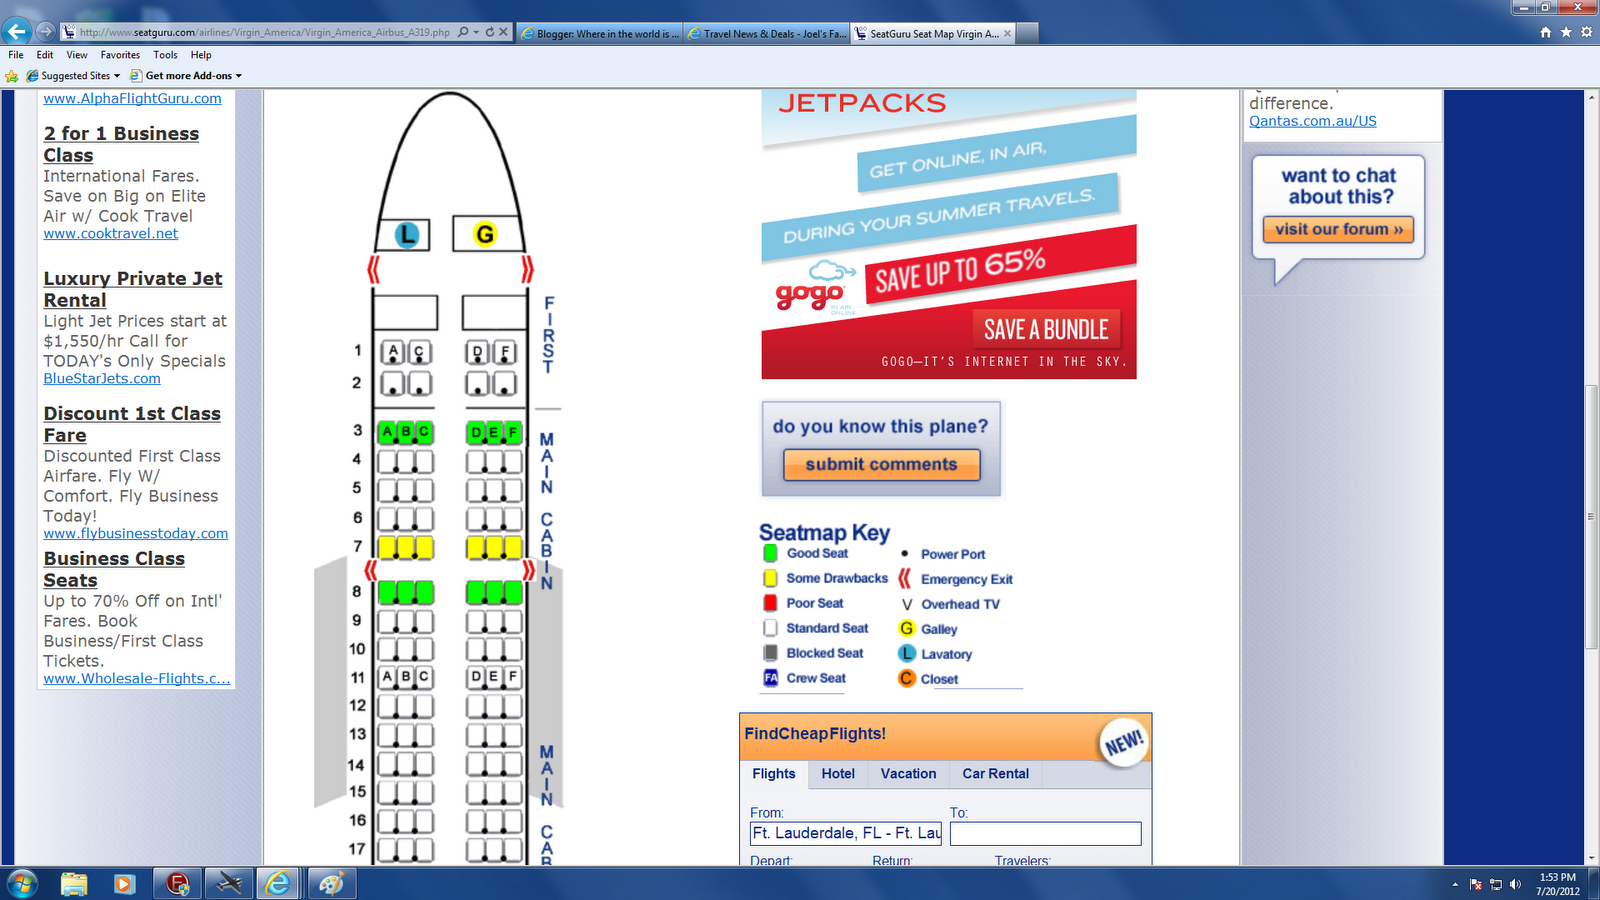Click the page vertical scrollbar thumb
1600x900 pixels.
(1591, 517)
